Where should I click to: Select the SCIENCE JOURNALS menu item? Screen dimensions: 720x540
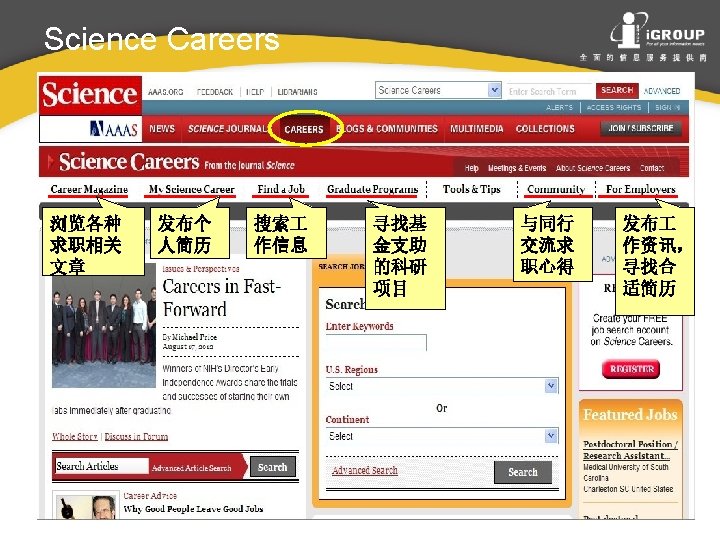point(228,129)
